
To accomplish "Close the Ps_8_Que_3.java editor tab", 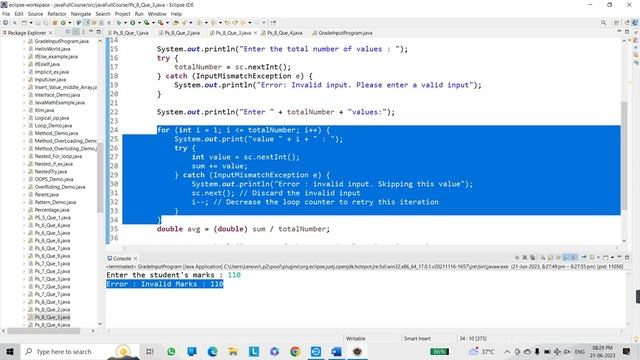I will pos(256,33).
